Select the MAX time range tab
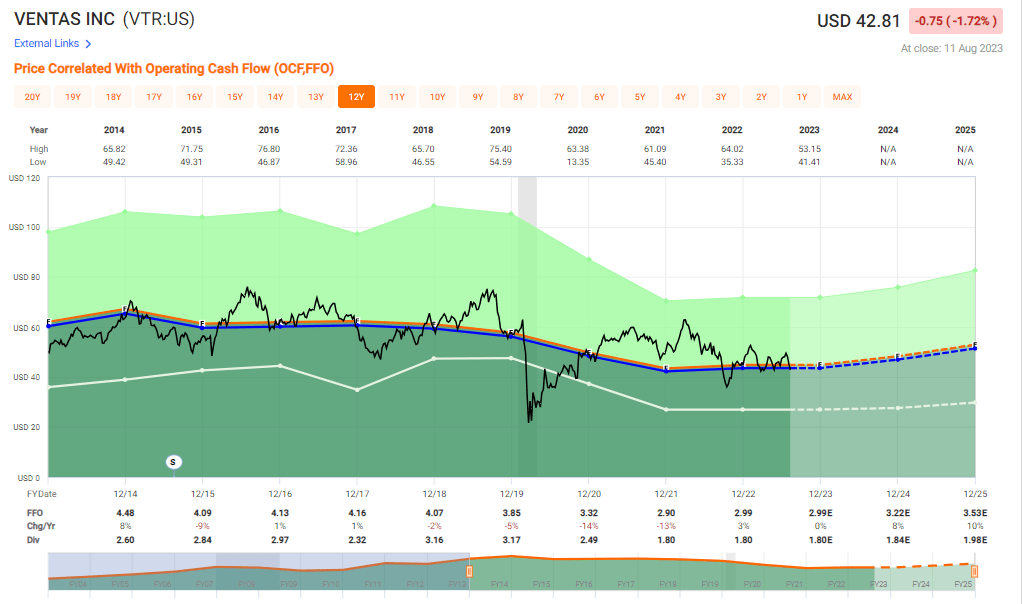Viewport: 1023px width, 604px height. click(842, 97)
